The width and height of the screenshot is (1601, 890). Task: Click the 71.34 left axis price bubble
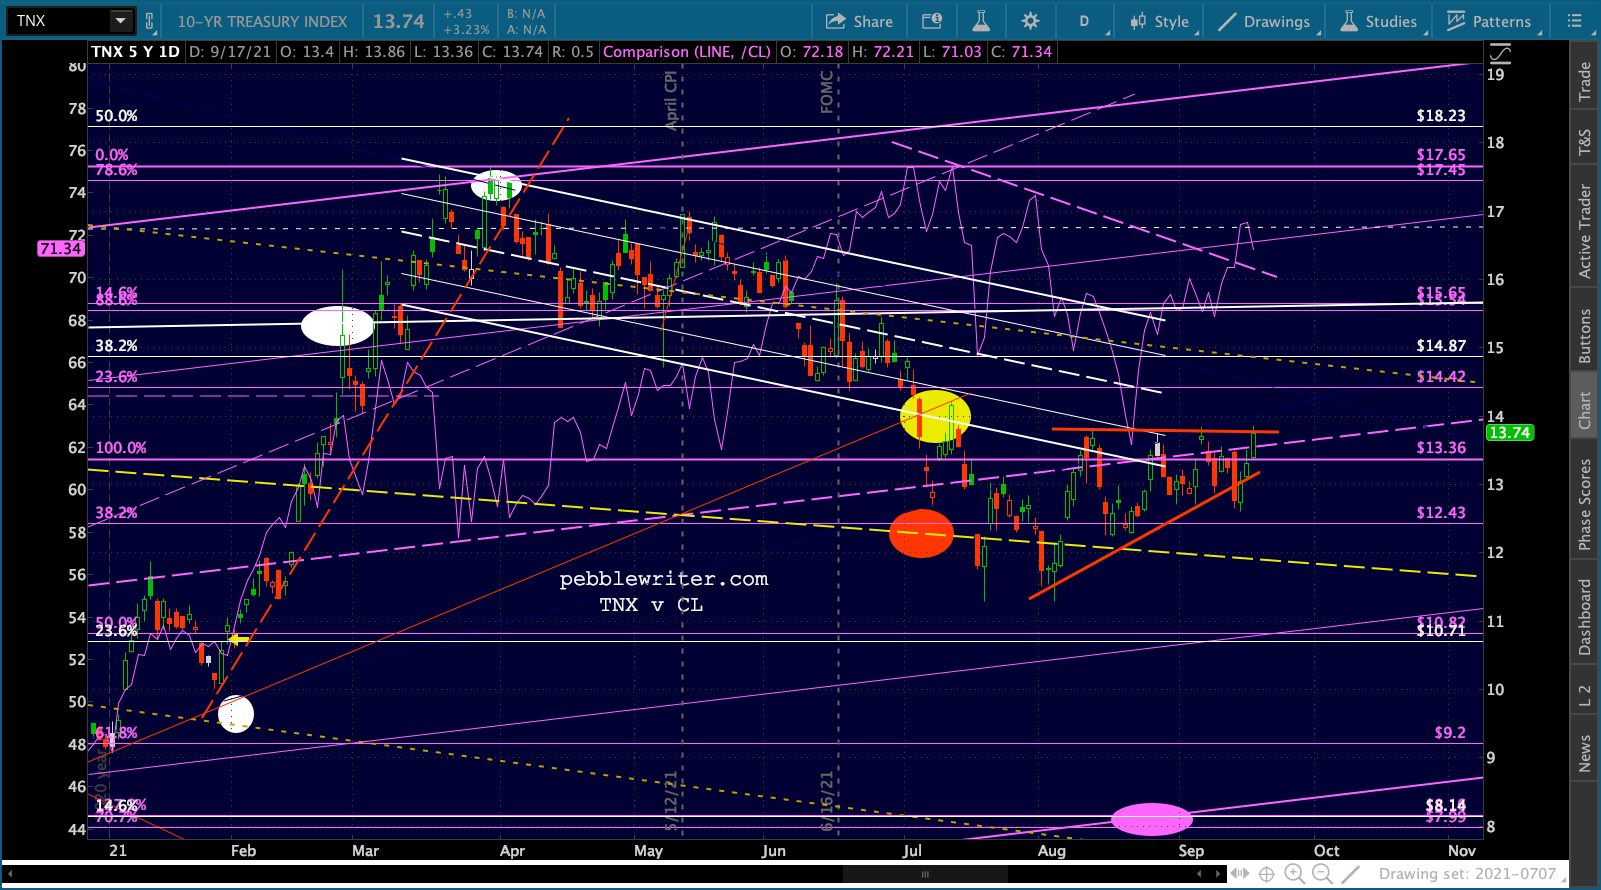point(60,248)
